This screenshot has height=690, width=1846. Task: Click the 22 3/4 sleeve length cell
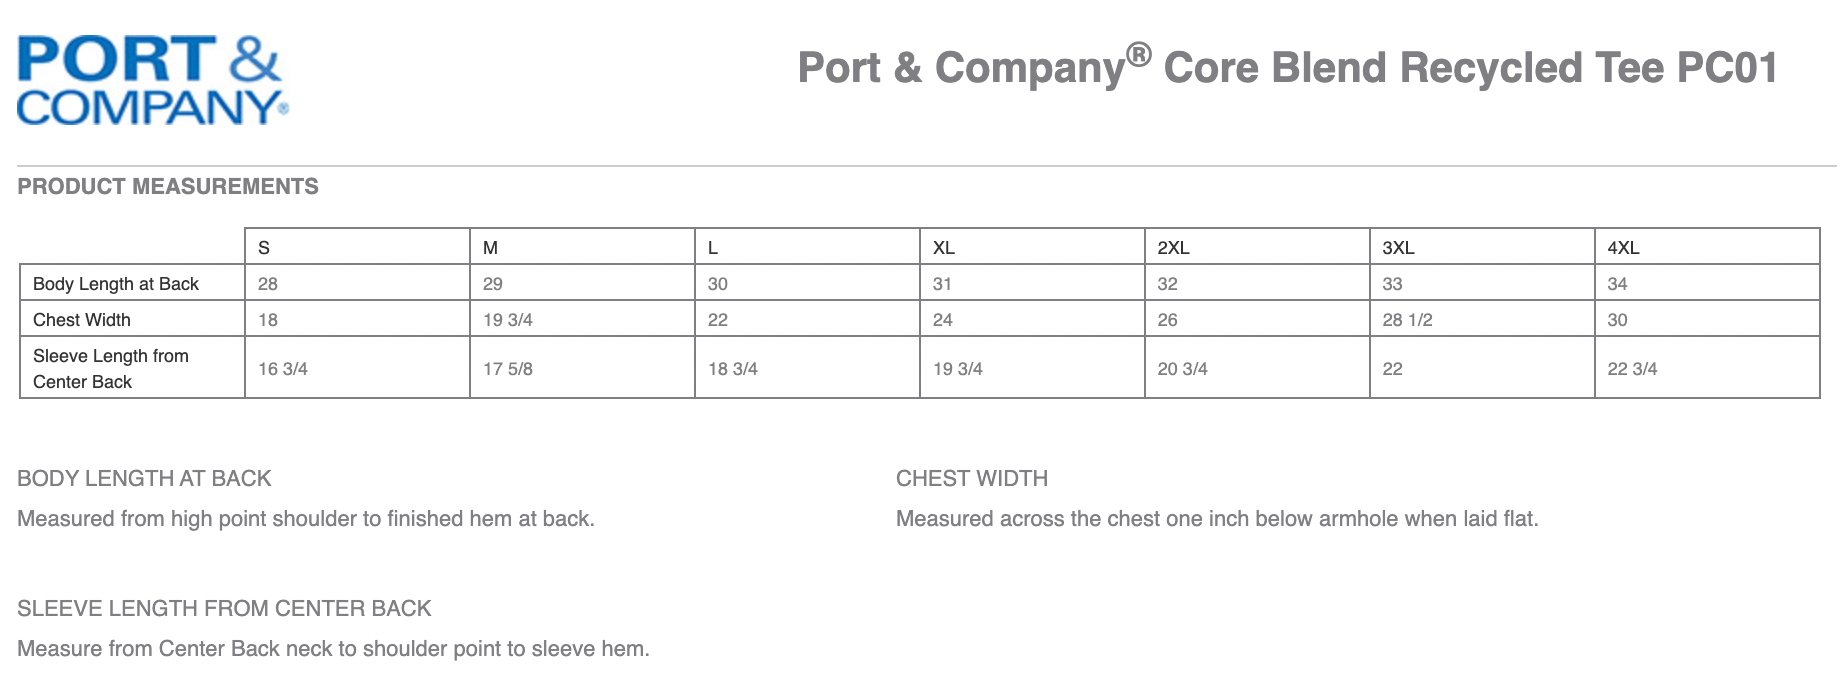click(x=1707, y=368)
